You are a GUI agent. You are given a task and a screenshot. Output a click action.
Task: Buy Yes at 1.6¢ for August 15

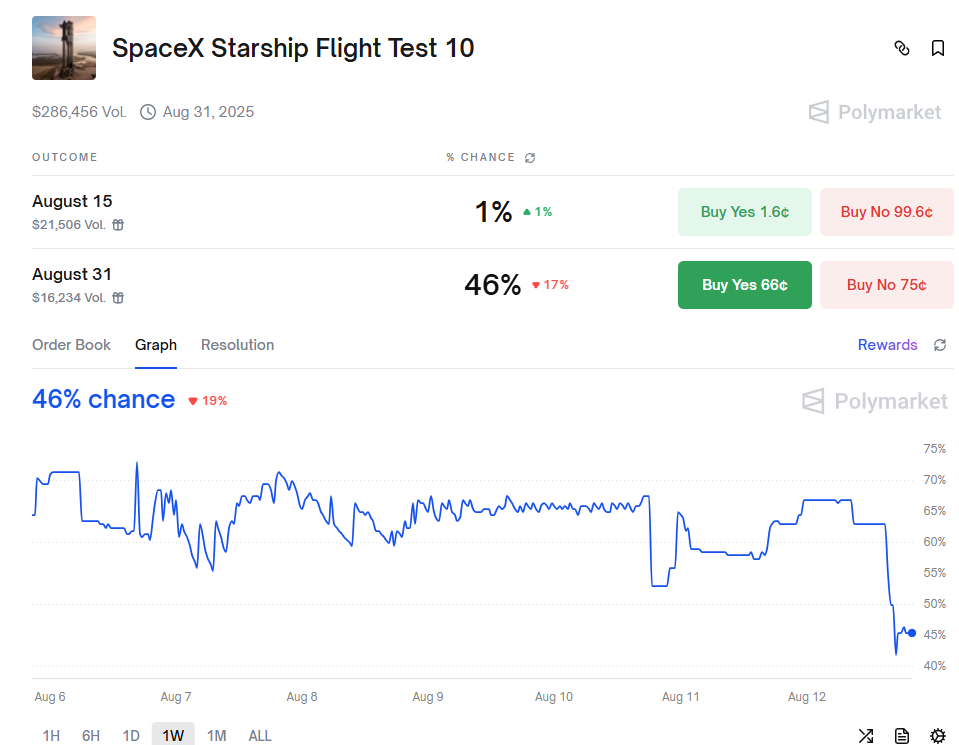pos(745,212)
